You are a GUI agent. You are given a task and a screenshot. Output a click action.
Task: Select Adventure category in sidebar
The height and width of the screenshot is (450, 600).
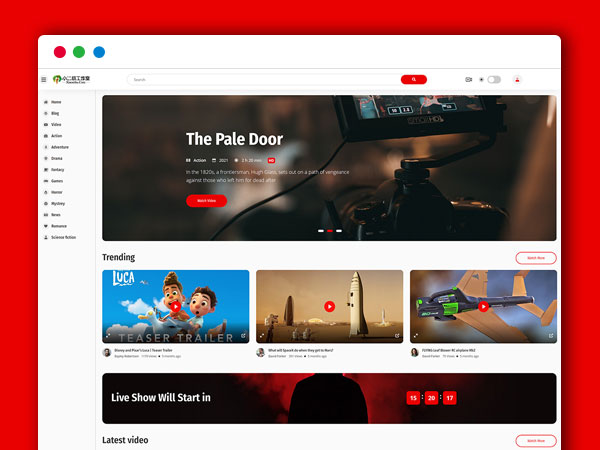pyautogui.click(x=60, y=147)
